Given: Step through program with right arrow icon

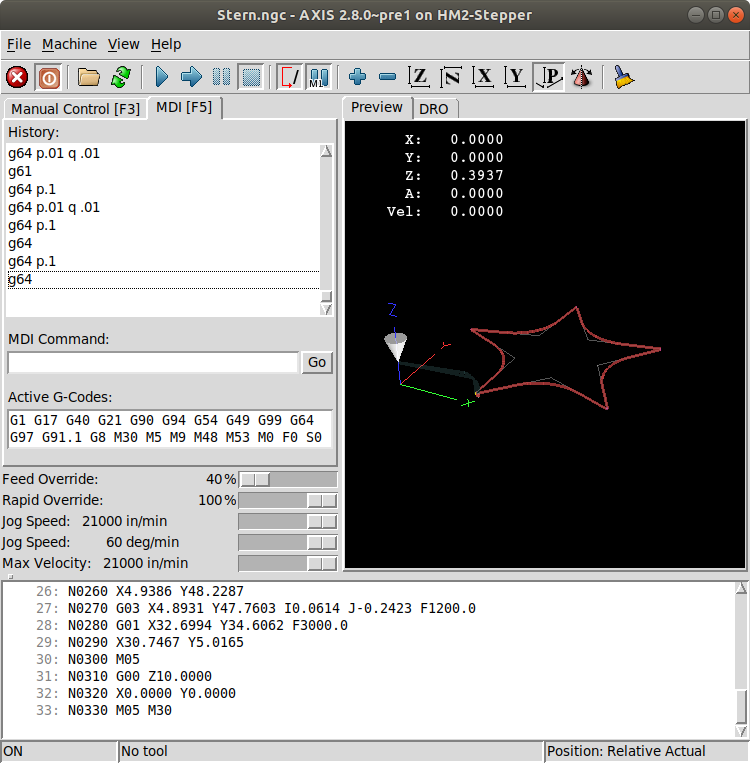Looking at the screenshot, I should coord(191,77).
